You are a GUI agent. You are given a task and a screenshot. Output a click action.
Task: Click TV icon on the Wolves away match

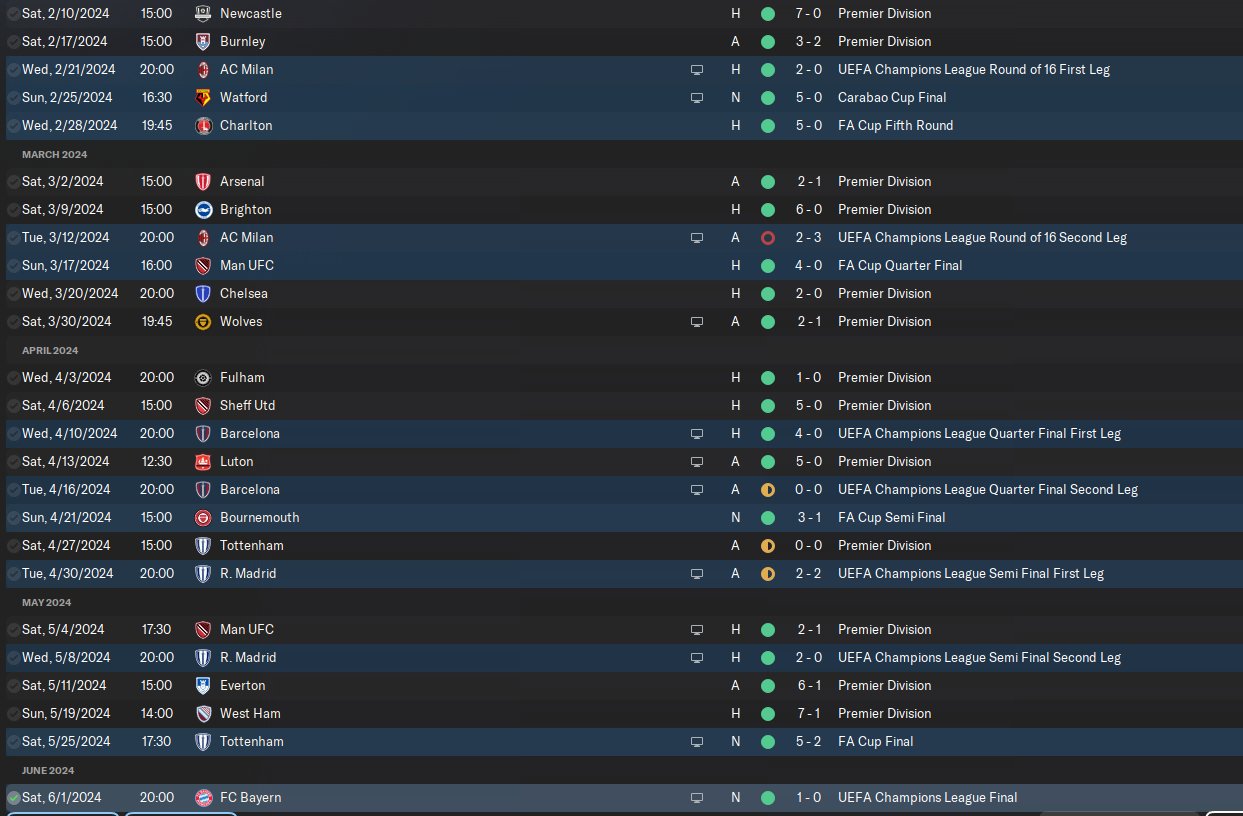[x=697, y=322]
